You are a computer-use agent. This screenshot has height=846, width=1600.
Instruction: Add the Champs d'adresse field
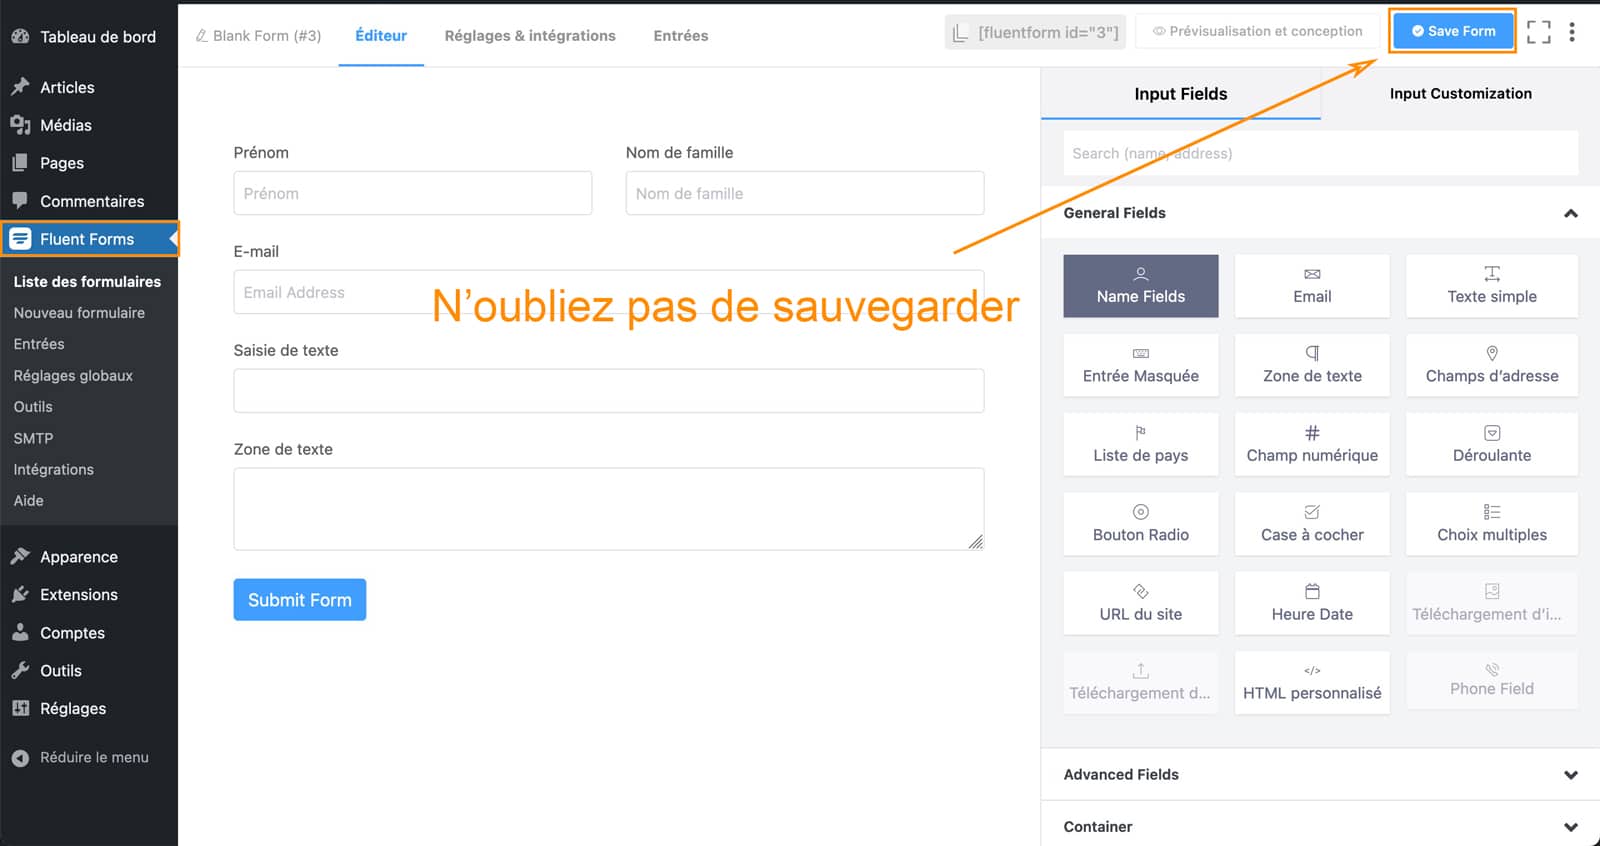[1491, 365]
